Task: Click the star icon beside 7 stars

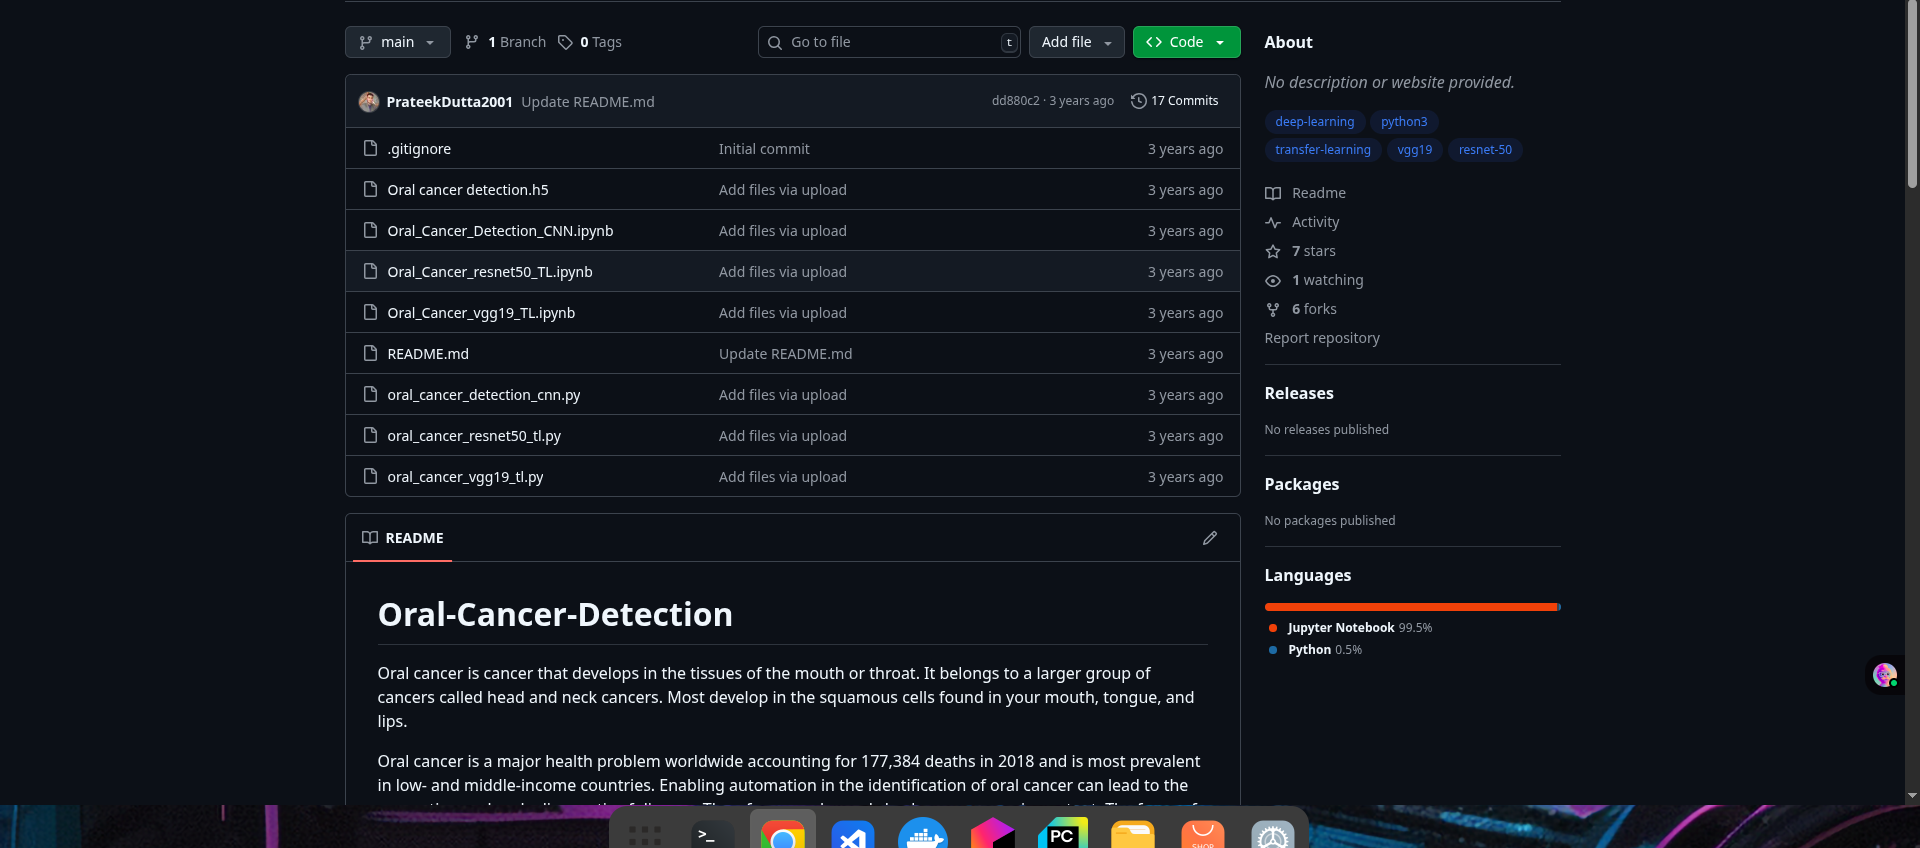Action: pyautogui.click(x=1273, y=252)
